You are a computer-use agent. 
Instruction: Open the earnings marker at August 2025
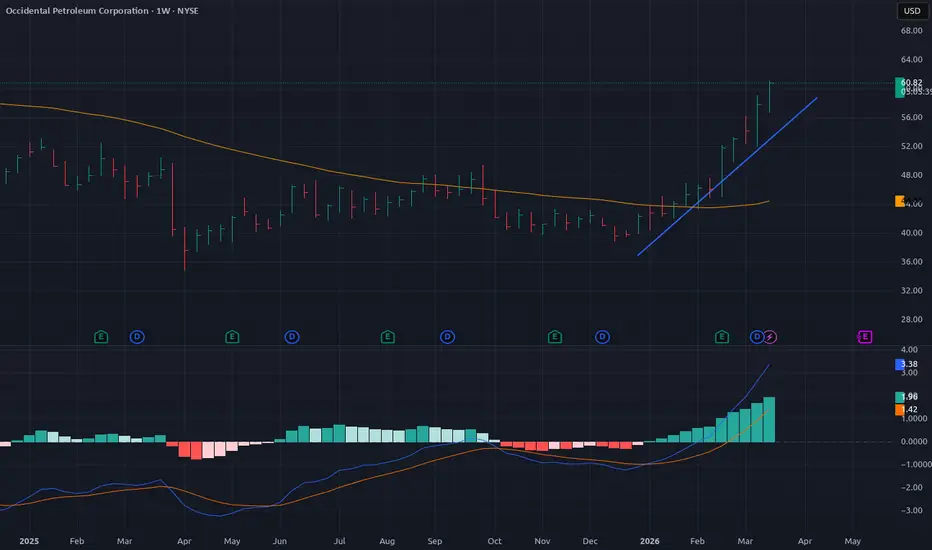click(388, 337)
